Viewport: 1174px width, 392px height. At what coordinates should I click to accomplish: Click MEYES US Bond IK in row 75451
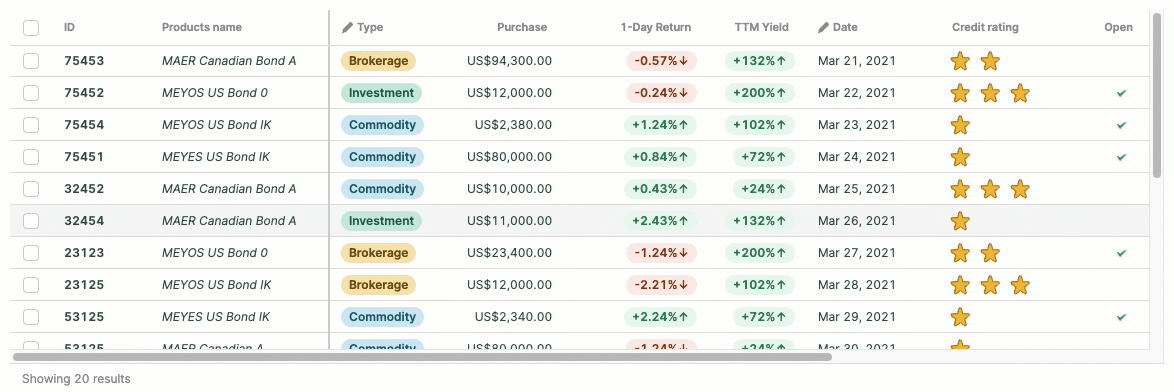point(216,157)
